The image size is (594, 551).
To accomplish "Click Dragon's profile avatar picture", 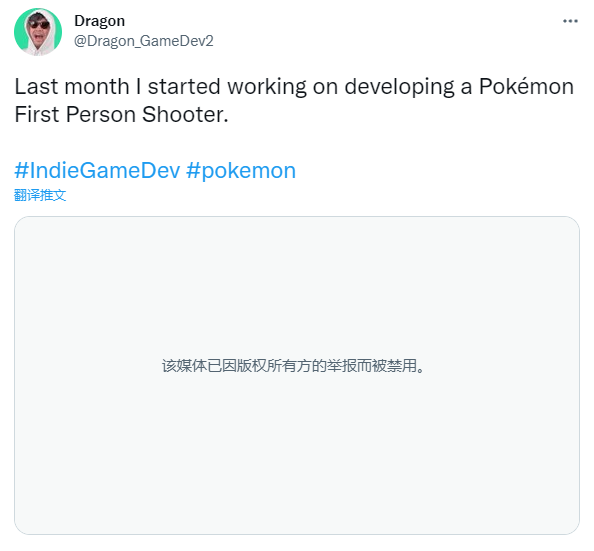I will 38,32.
